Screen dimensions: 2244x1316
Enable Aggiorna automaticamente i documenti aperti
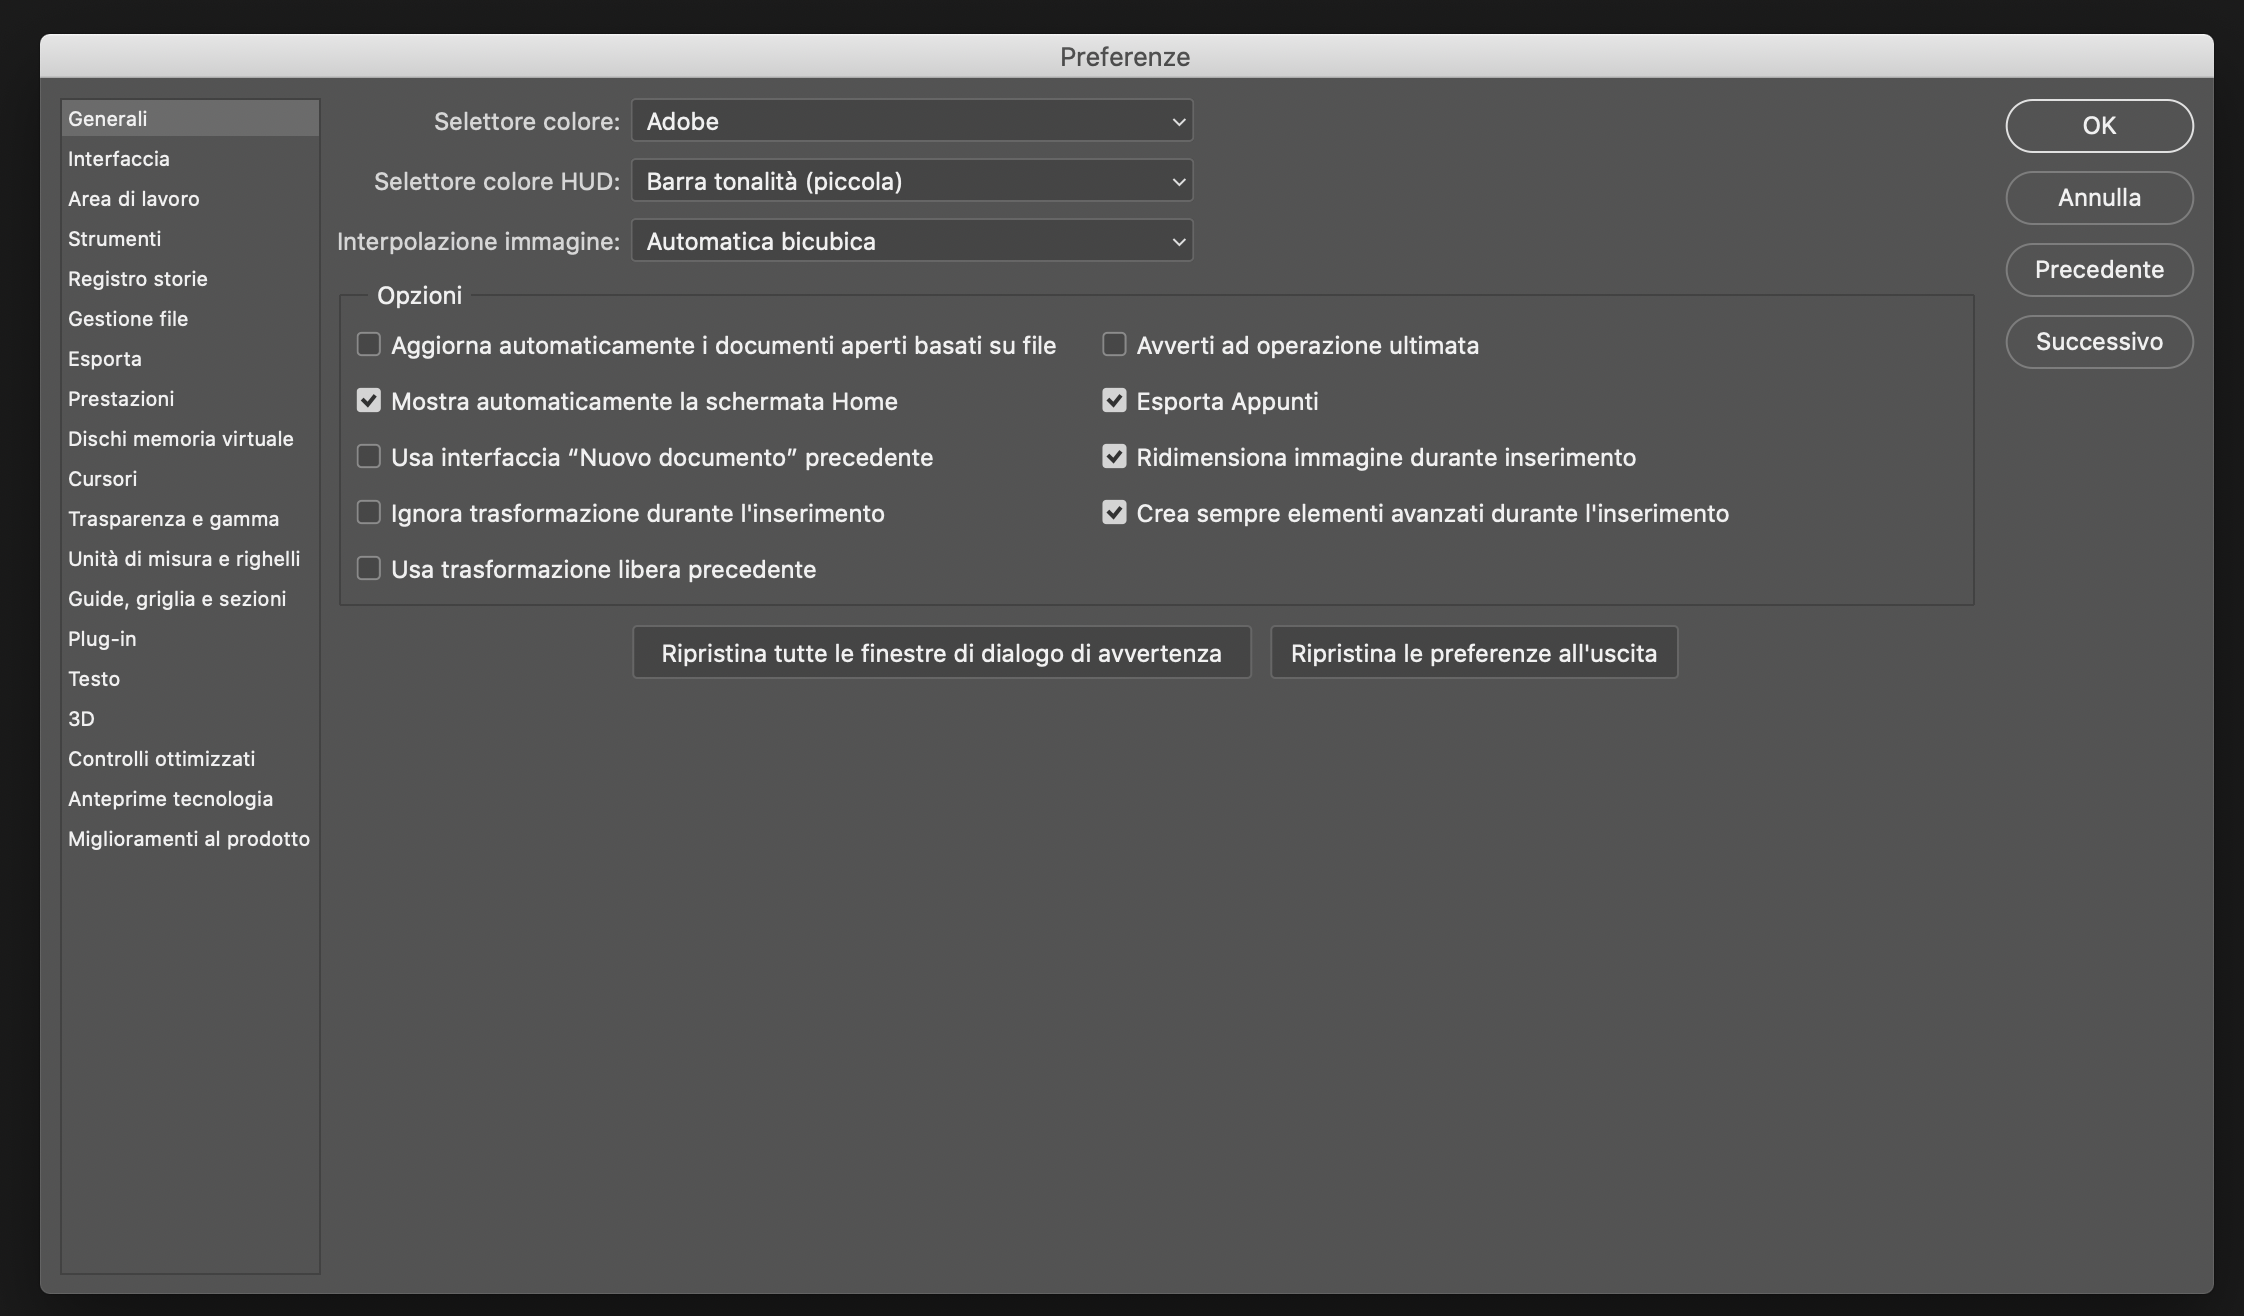tap(369, 345)
